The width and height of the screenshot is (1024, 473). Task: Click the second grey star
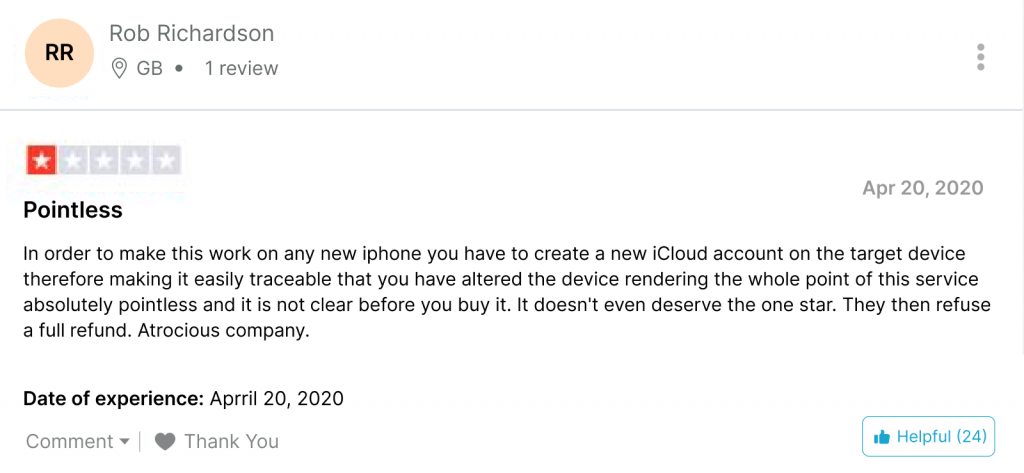click(x=72, y=160)
